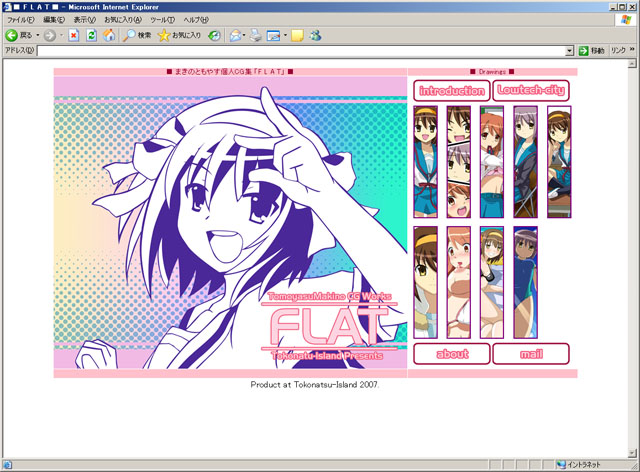Refresh the page using the green arrows icon
The image size is (640, 472).
pos(91,36)
